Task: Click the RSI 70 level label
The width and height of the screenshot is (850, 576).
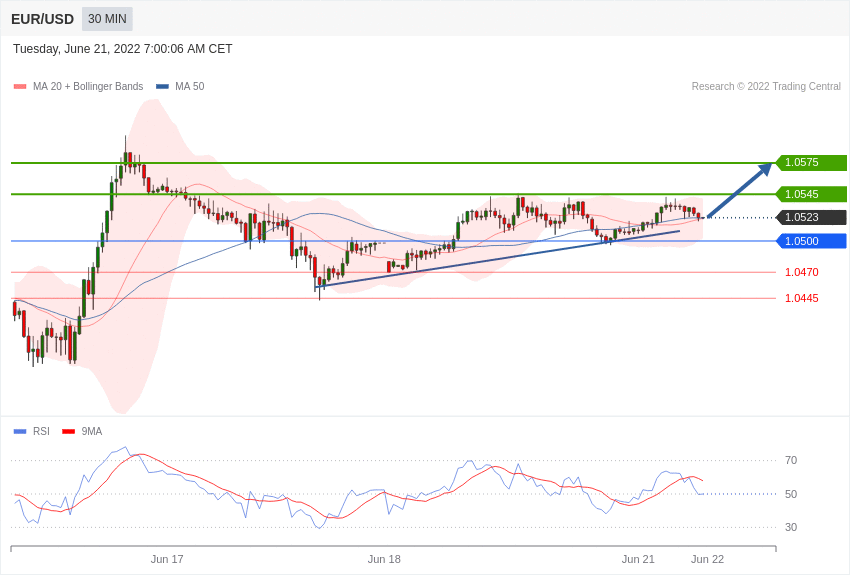Action: click(x=791, y=461)
